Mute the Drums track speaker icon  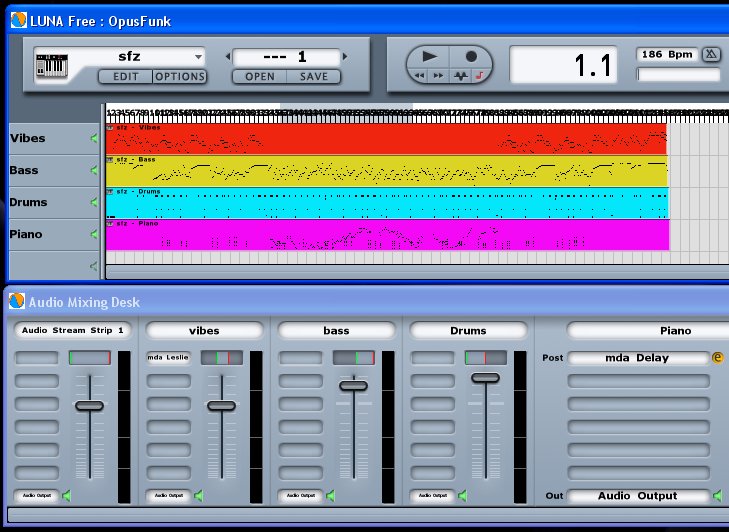[94, 202]
